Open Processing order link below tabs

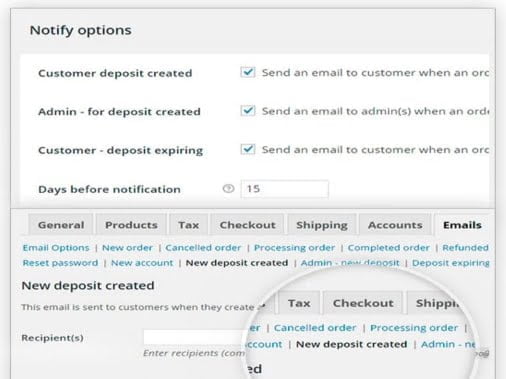tap(294, 248)
